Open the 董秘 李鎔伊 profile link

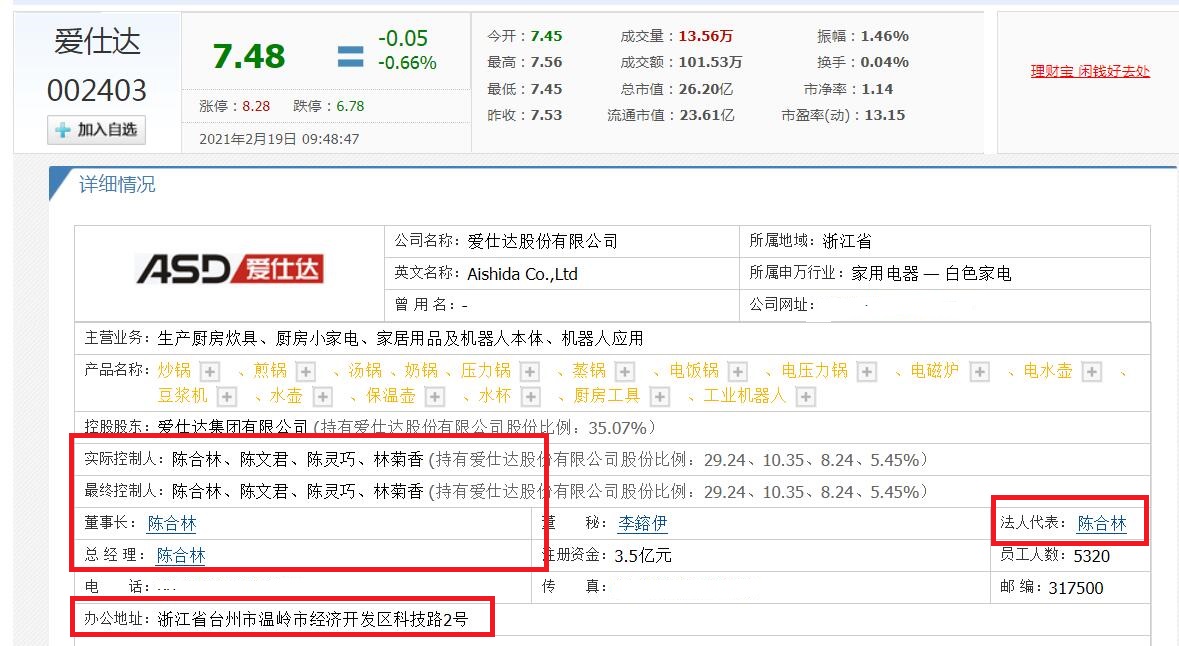pyautogui.click(x=643, y=523)
